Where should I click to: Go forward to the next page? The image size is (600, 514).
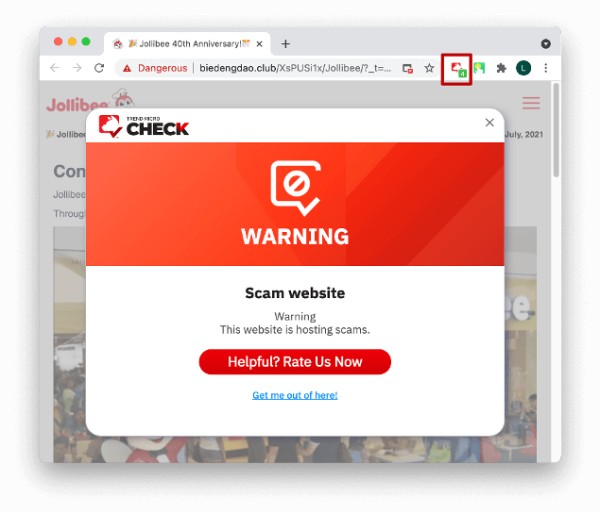(x=77, y=68)
